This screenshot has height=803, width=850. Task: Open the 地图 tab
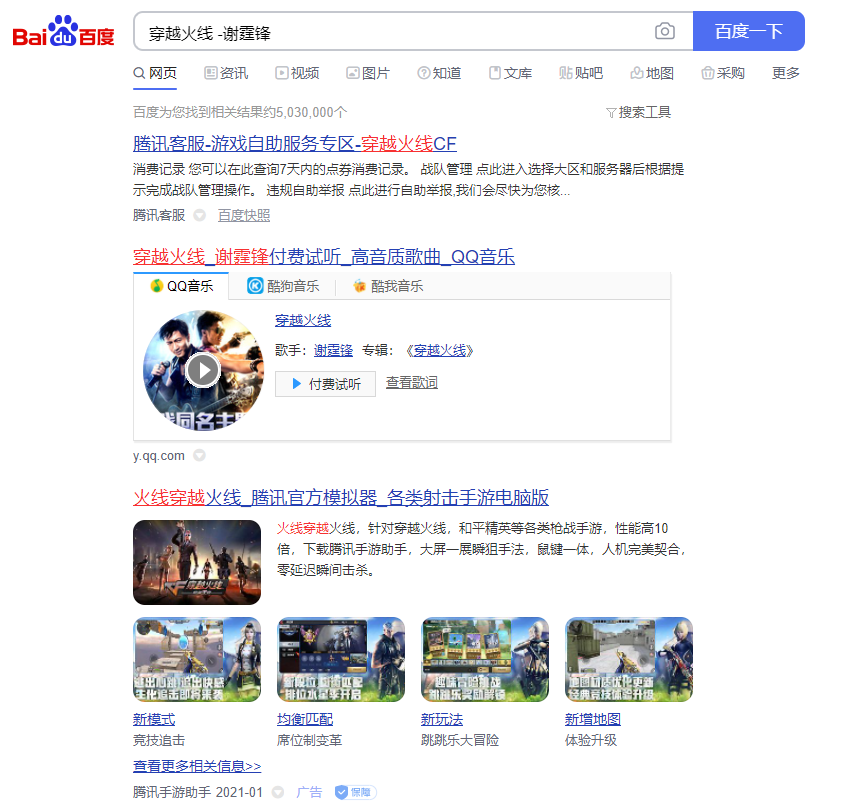click(x=652, y=73)
